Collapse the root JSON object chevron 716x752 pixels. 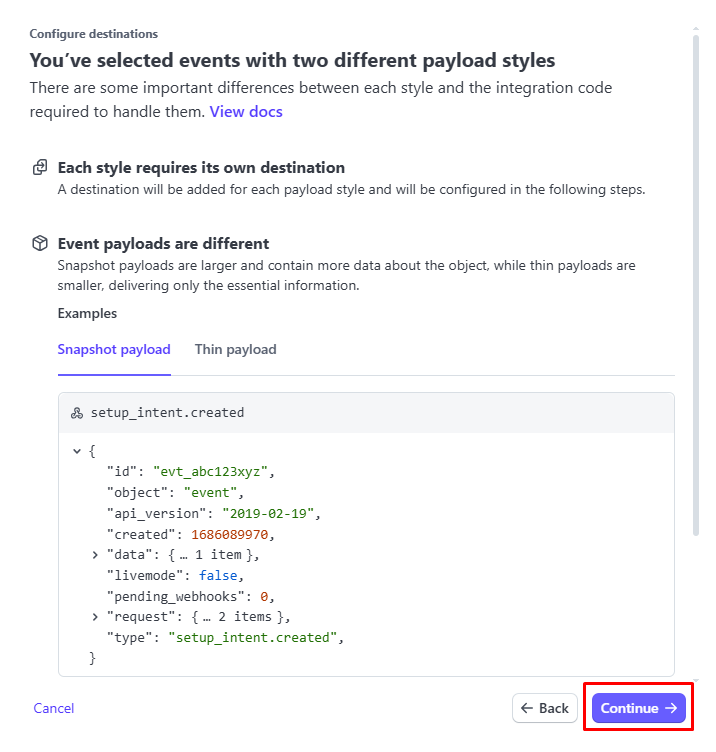coord(77,452)
